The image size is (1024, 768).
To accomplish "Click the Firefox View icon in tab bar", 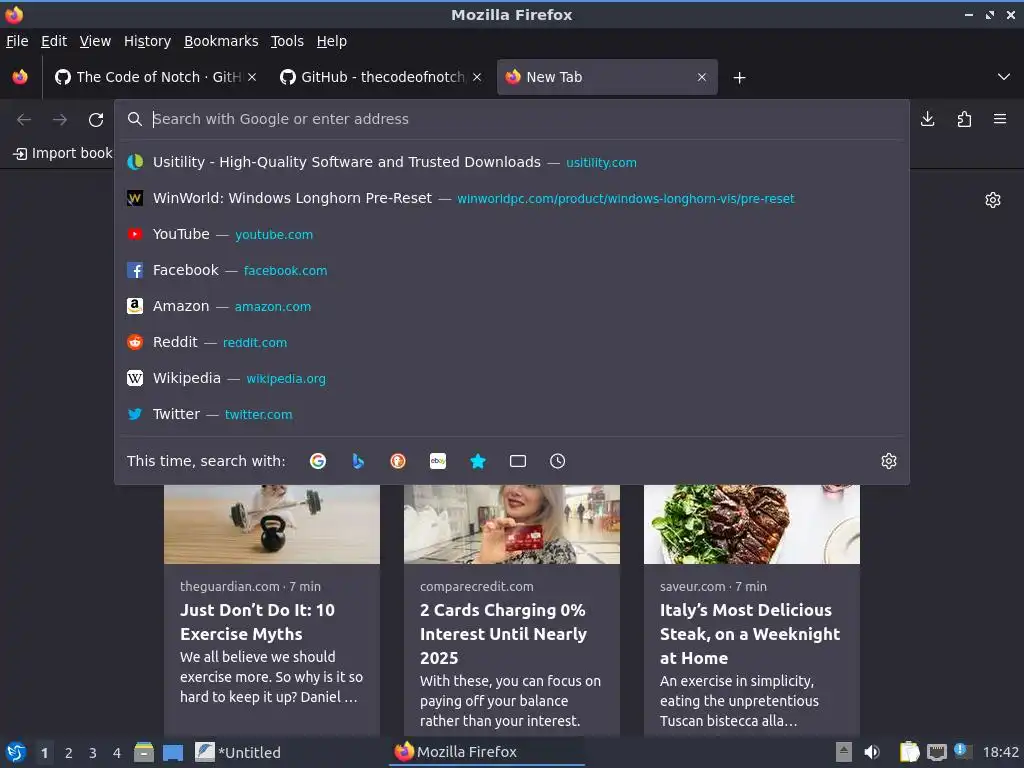I will (x=20, y=77).
